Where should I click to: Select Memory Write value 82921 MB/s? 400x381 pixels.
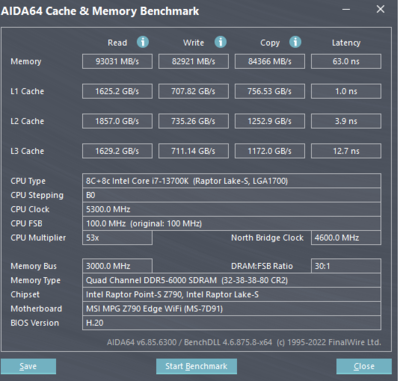coord(193,62)
